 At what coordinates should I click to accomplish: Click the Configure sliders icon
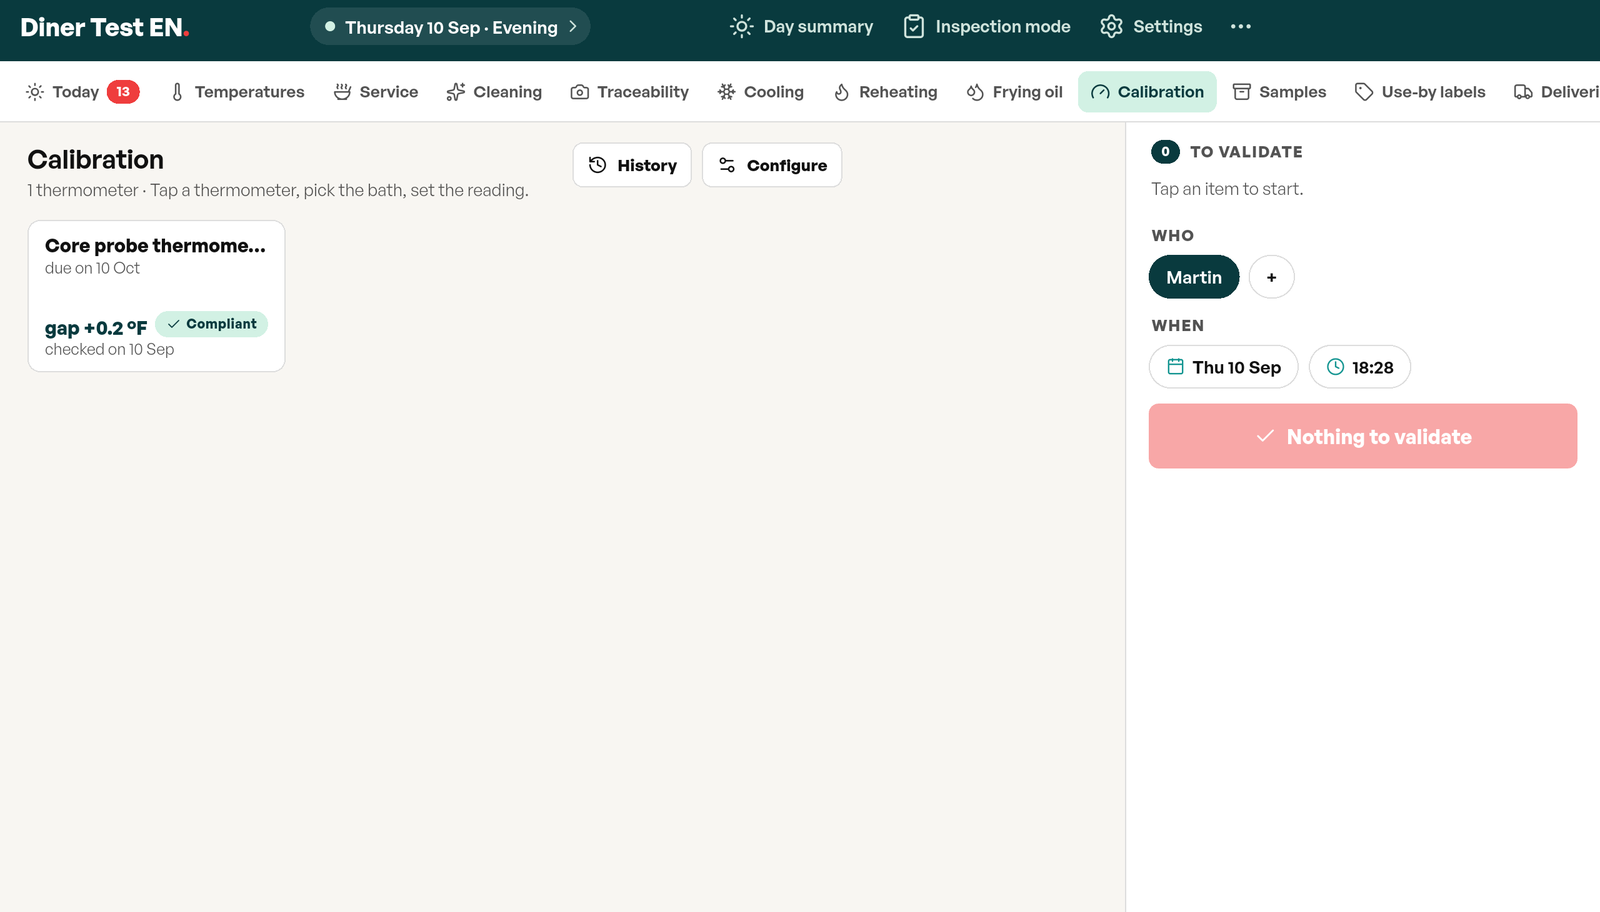727,165
